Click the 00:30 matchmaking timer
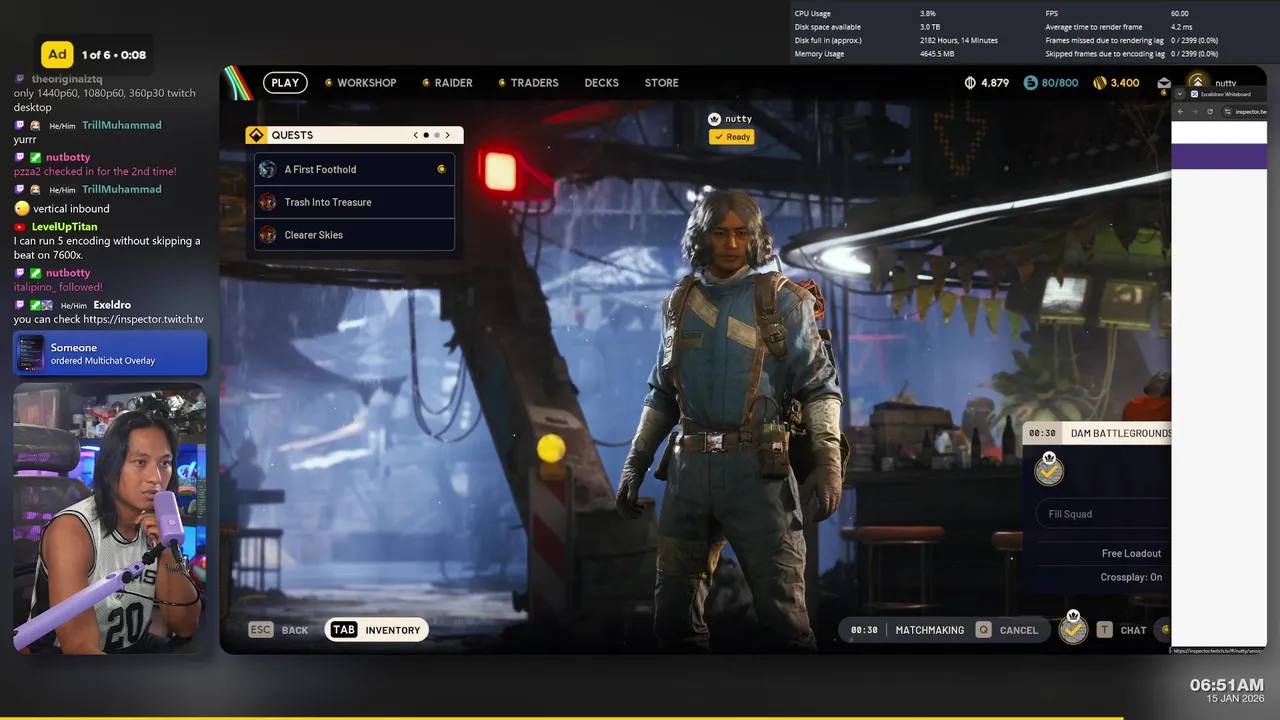The width and height of the screenshot is (1280, 720). pyautogui.click(x=864, y=630)
